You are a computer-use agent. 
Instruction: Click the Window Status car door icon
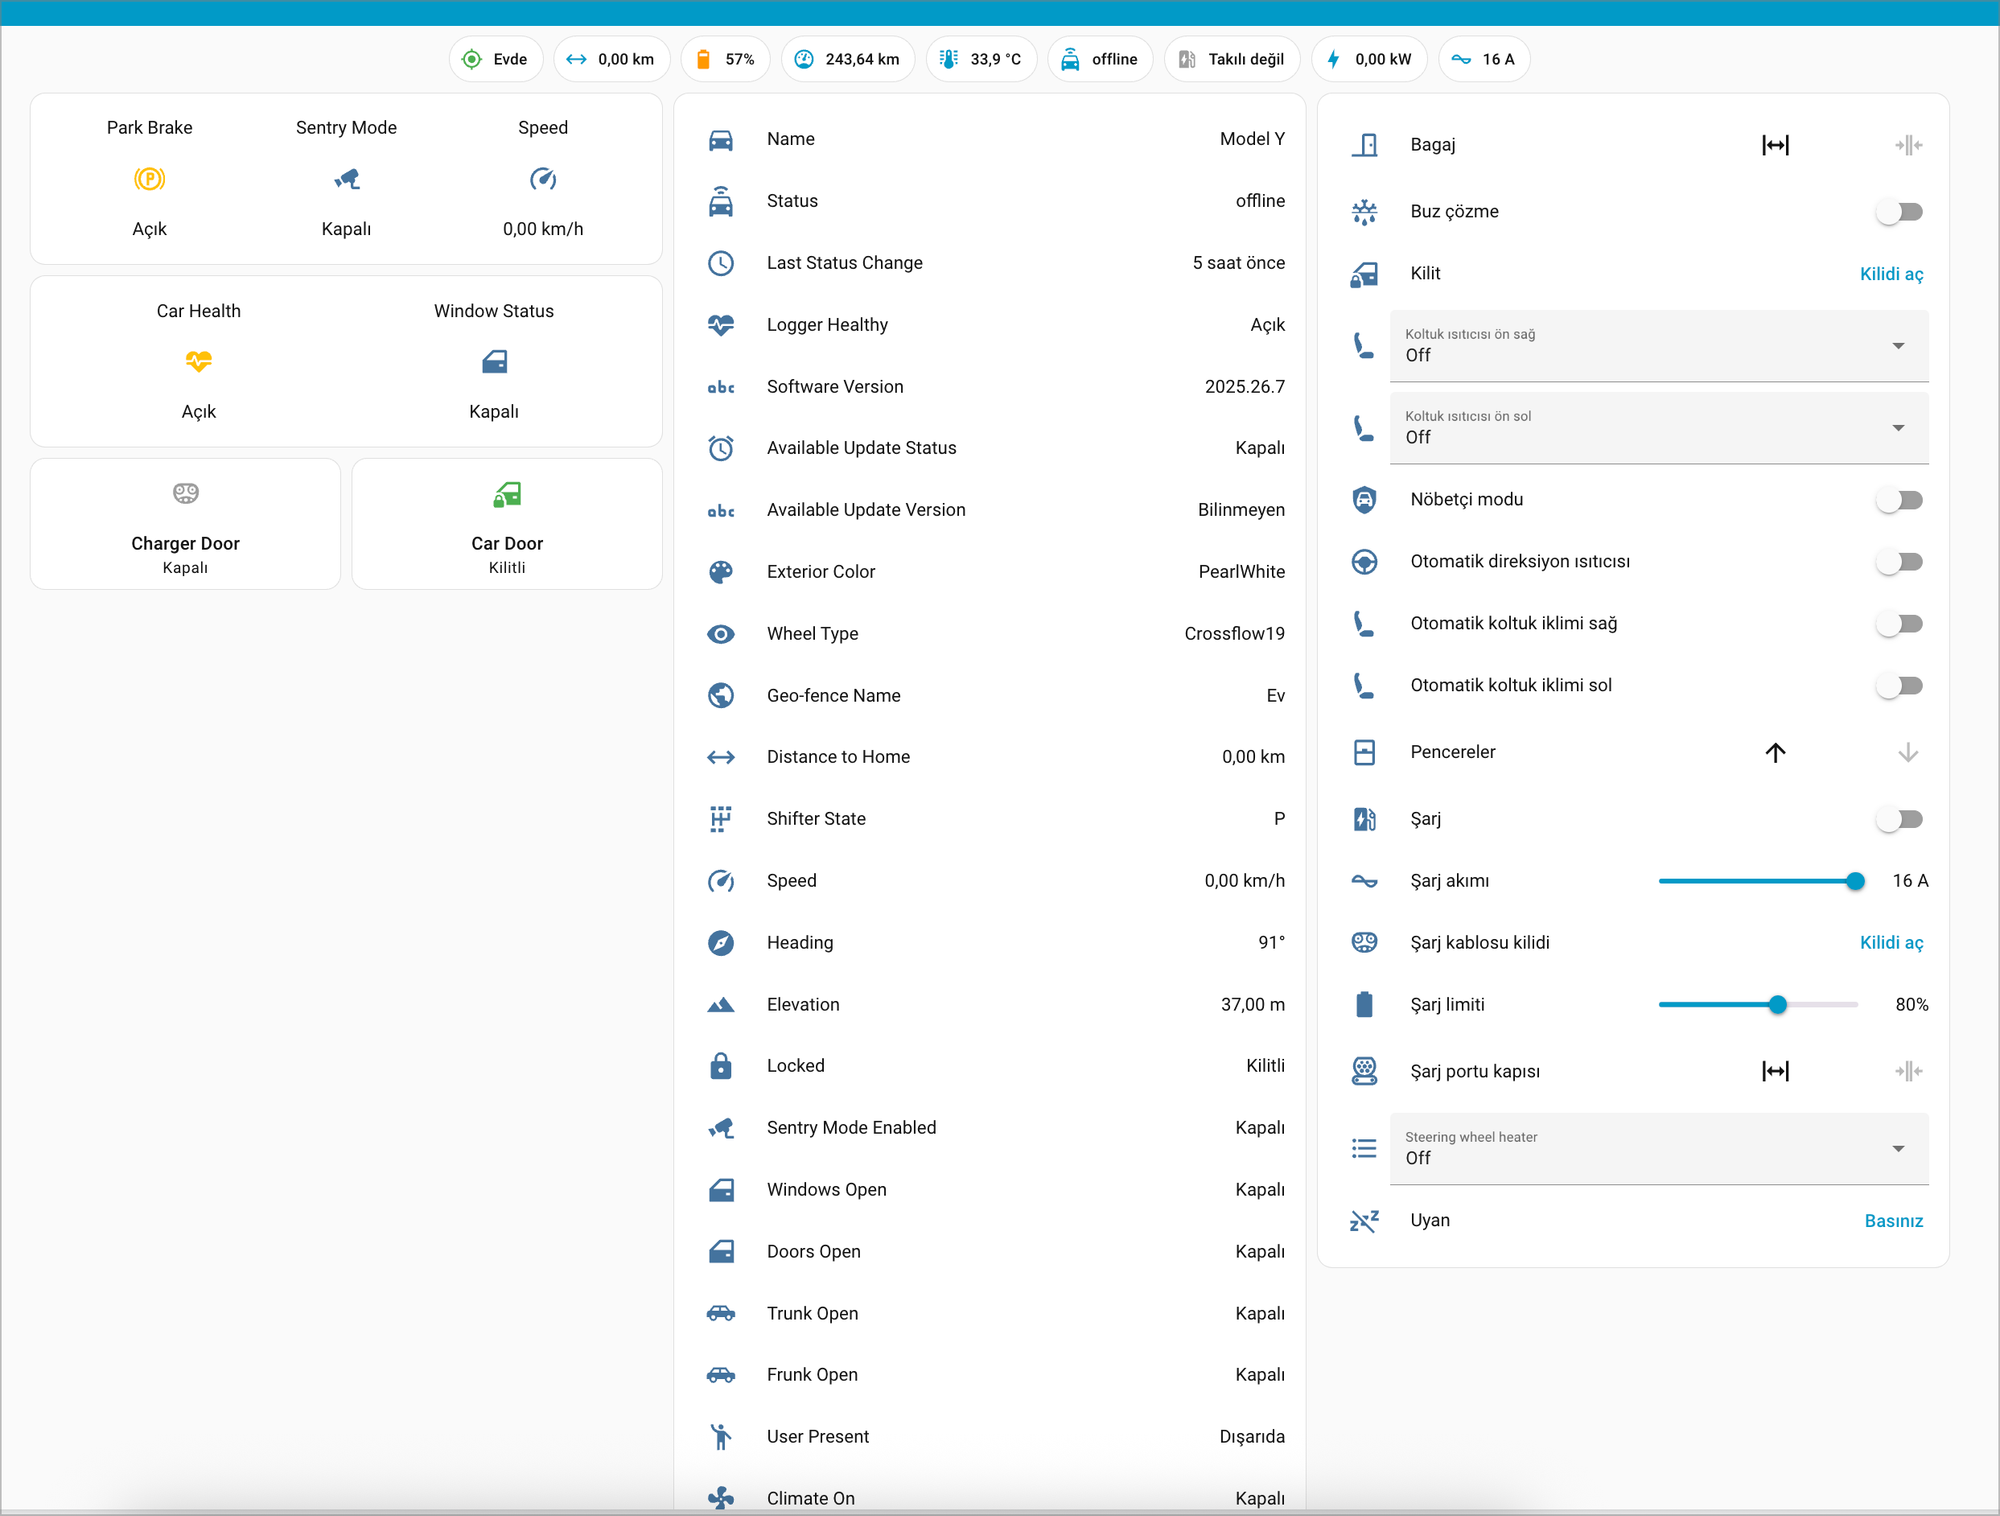coord(494,361)
